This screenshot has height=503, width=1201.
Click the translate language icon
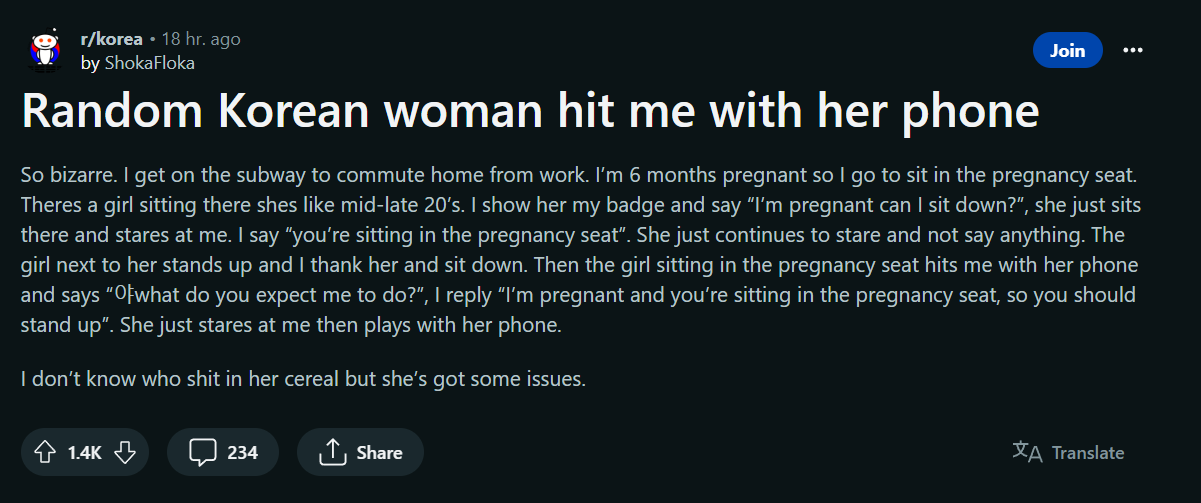tap(1027, 452)
